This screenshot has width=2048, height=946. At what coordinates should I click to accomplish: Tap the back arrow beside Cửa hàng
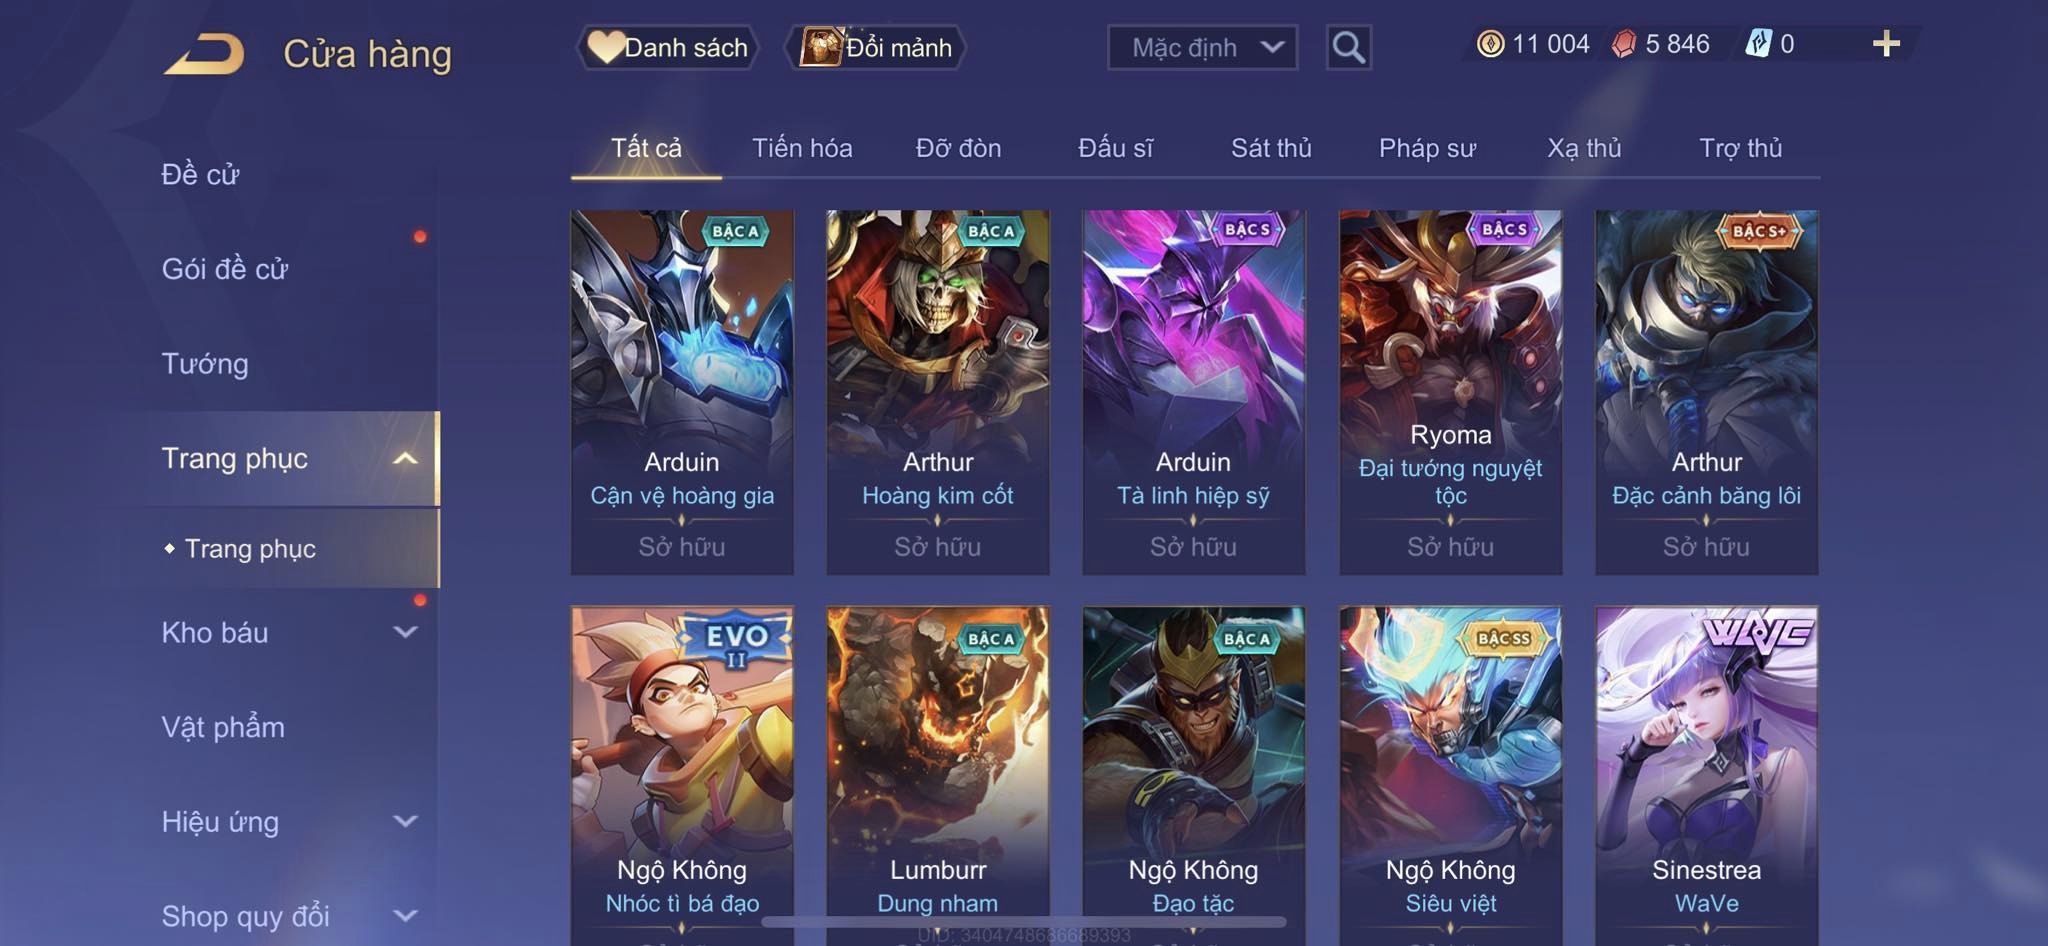click(205, 54)
